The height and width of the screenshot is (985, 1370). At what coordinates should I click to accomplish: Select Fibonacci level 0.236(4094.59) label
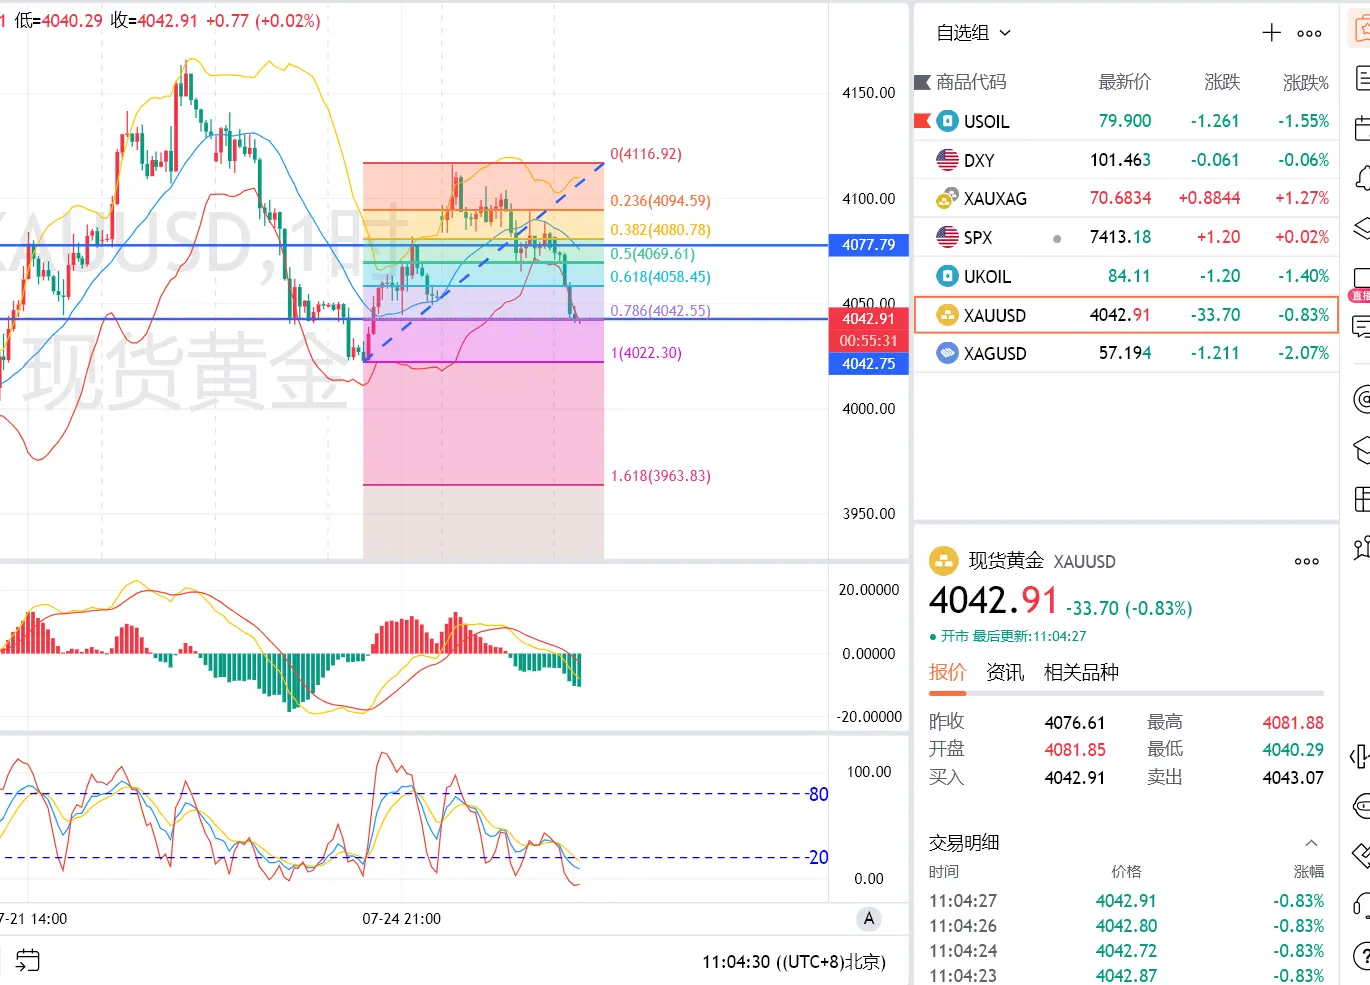click(661, 201)
